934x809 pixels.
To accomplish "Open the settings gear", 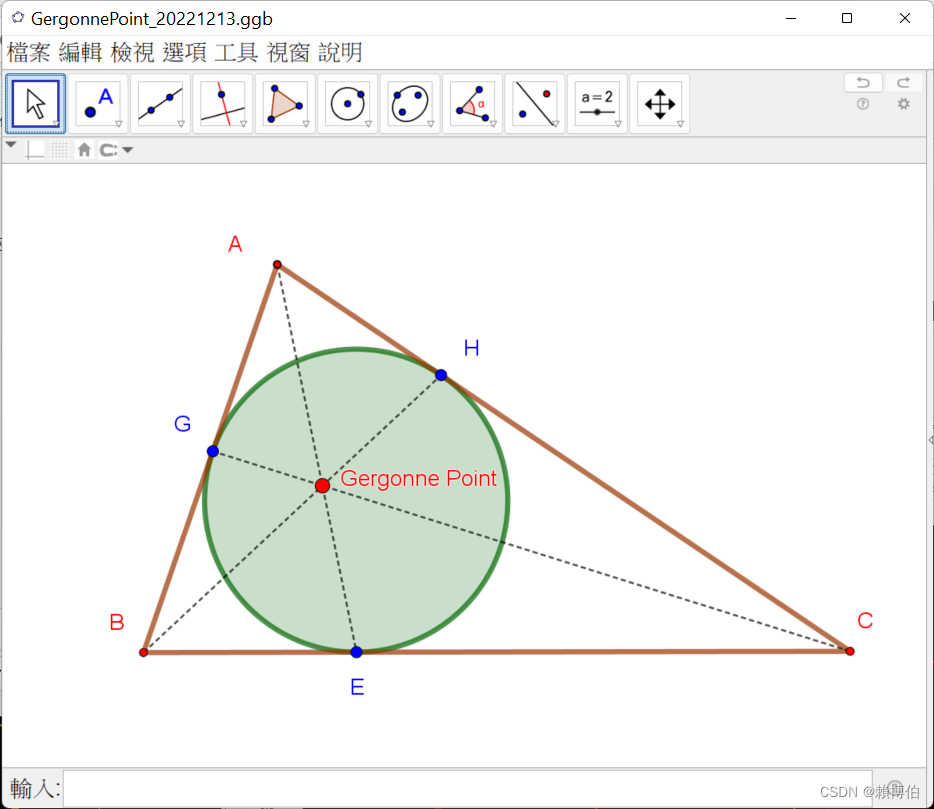I will coord(903,103).
